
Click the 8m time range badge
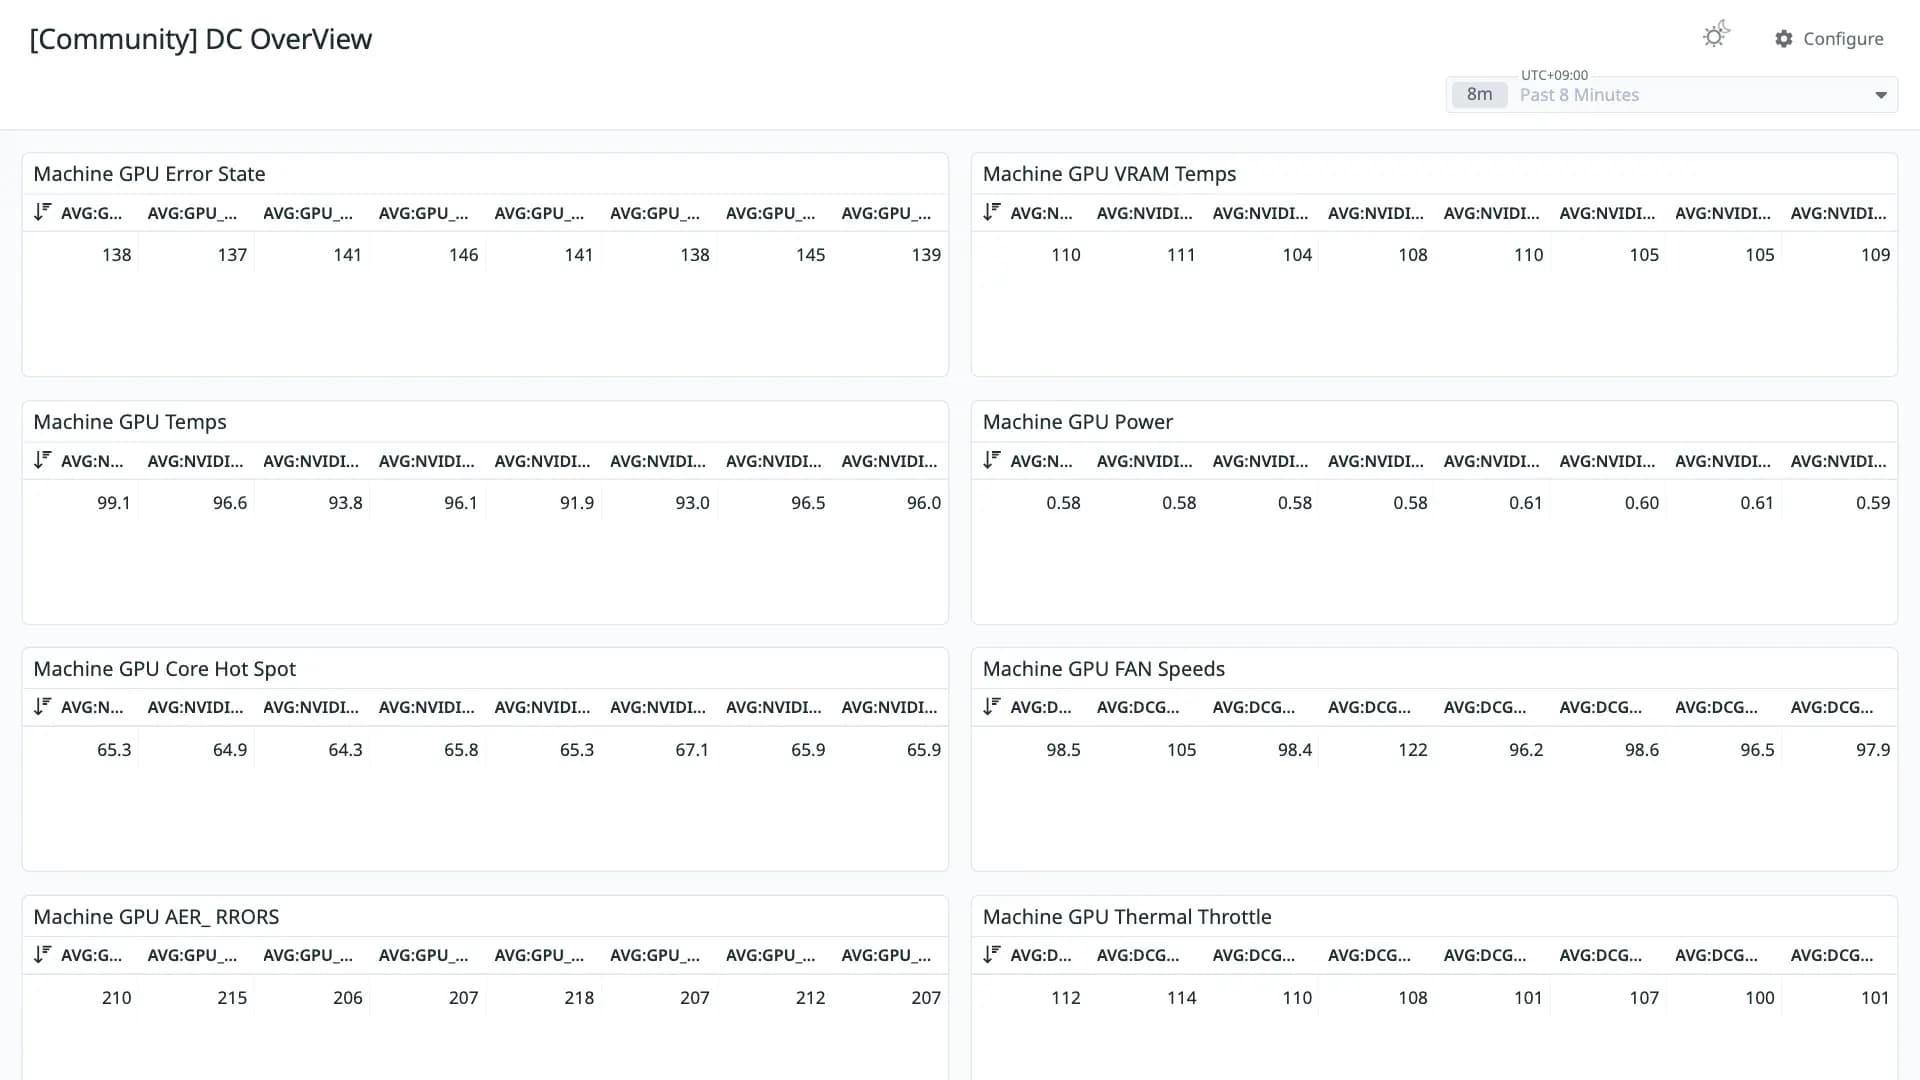click(x=1479, y=95)
